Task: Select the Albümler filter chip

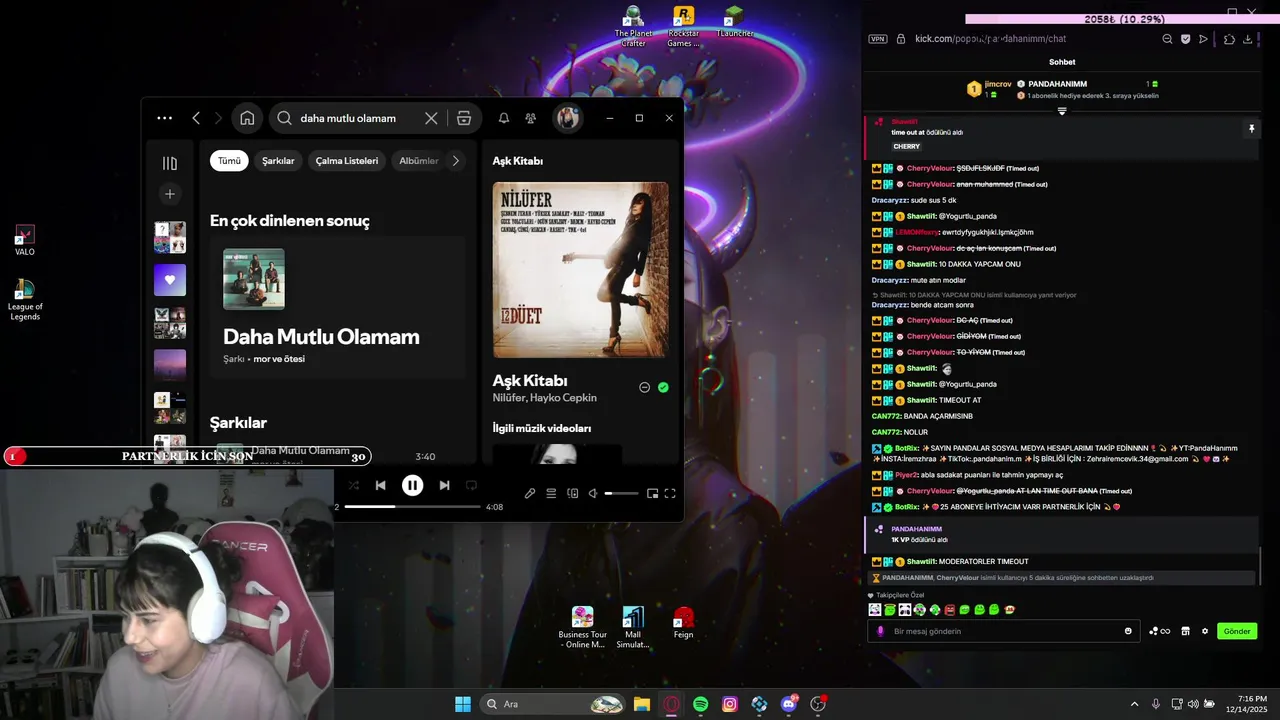Action: (x=418, y=161)
